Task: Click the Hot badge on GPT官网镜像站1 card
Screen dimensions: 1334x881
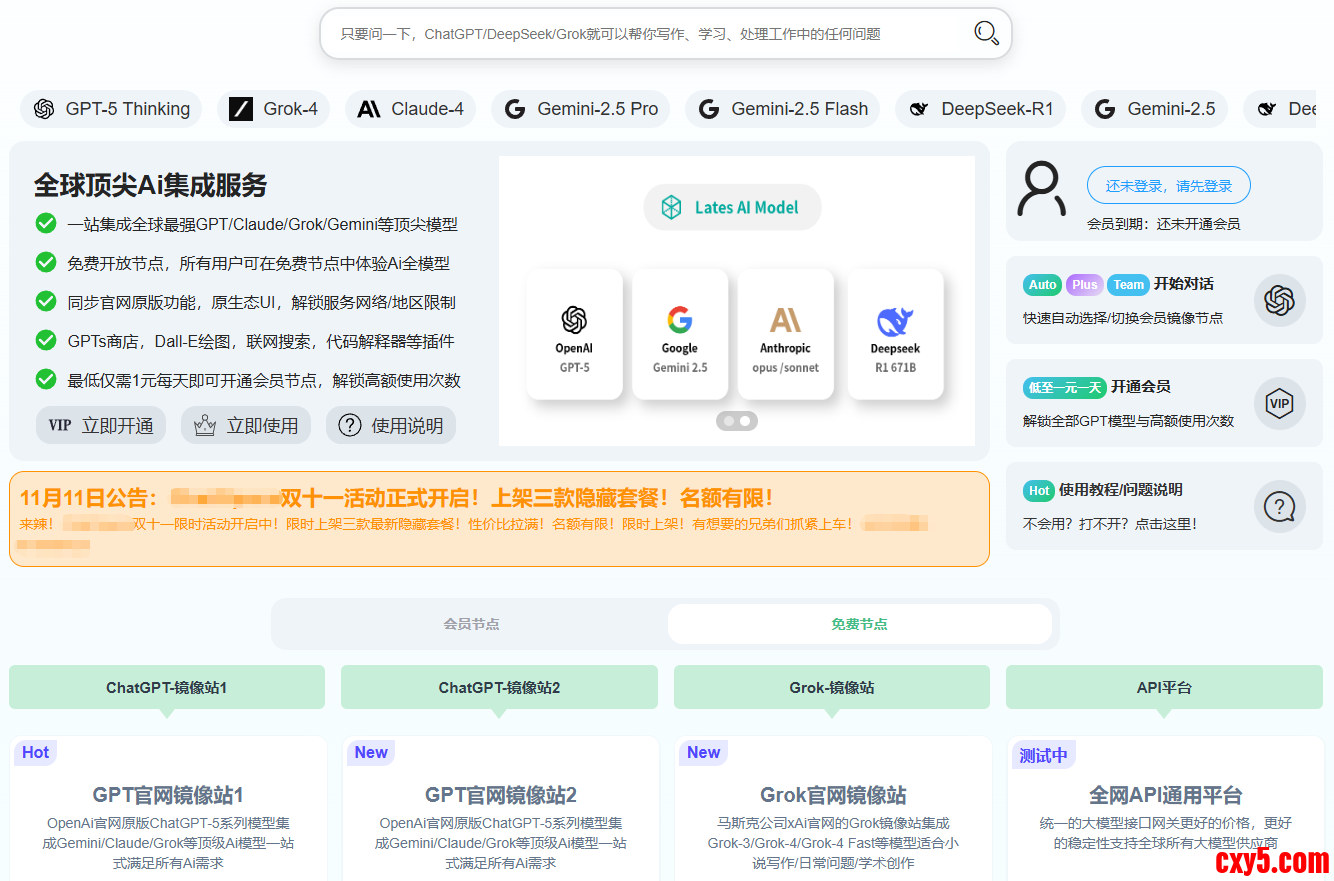Action: tap(36, 752)
